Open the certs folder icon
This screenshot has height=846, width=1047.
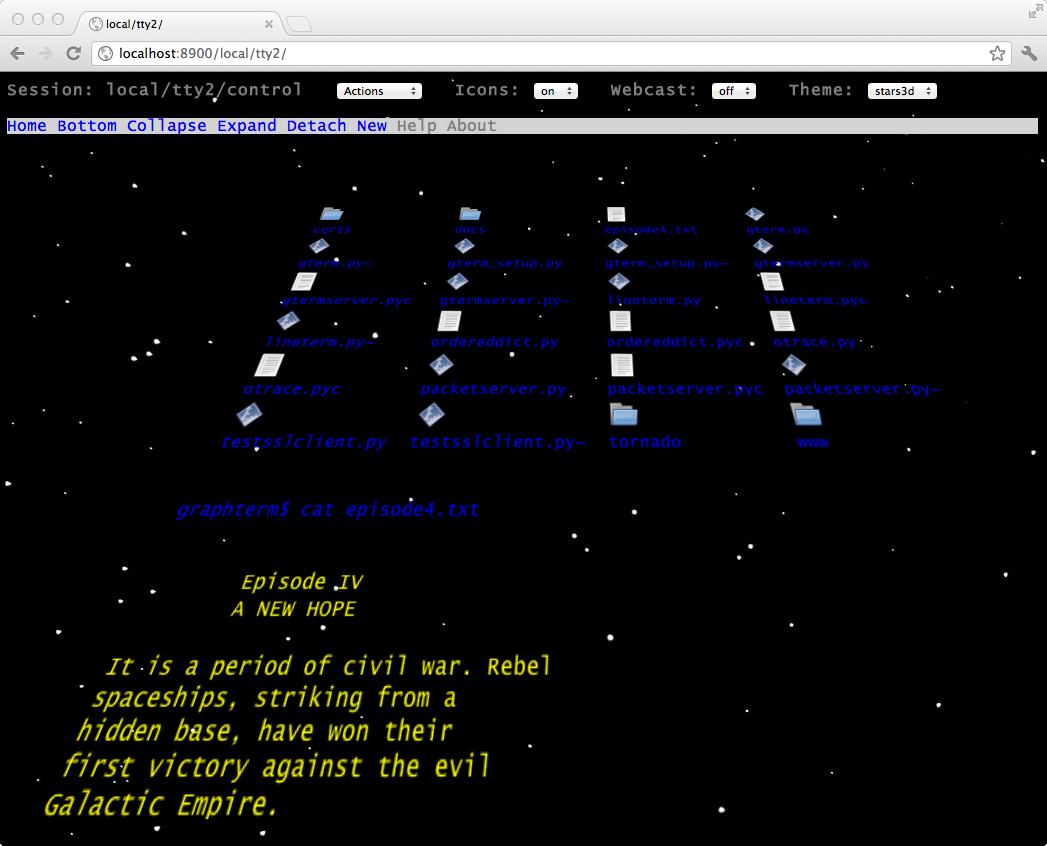click(332, 213)
